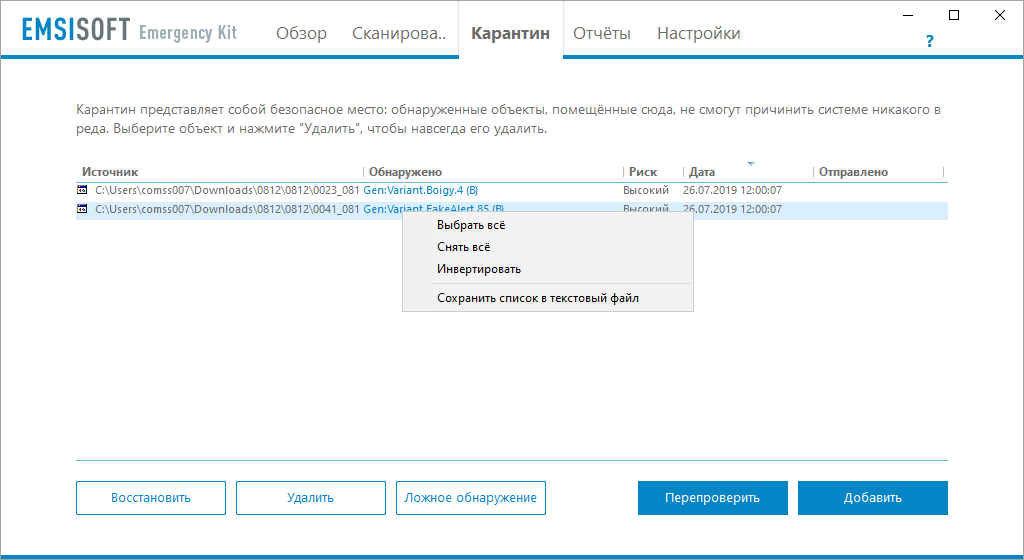Select the Карантин tab
Screen dimensions: 1024x560
point(511,33)
